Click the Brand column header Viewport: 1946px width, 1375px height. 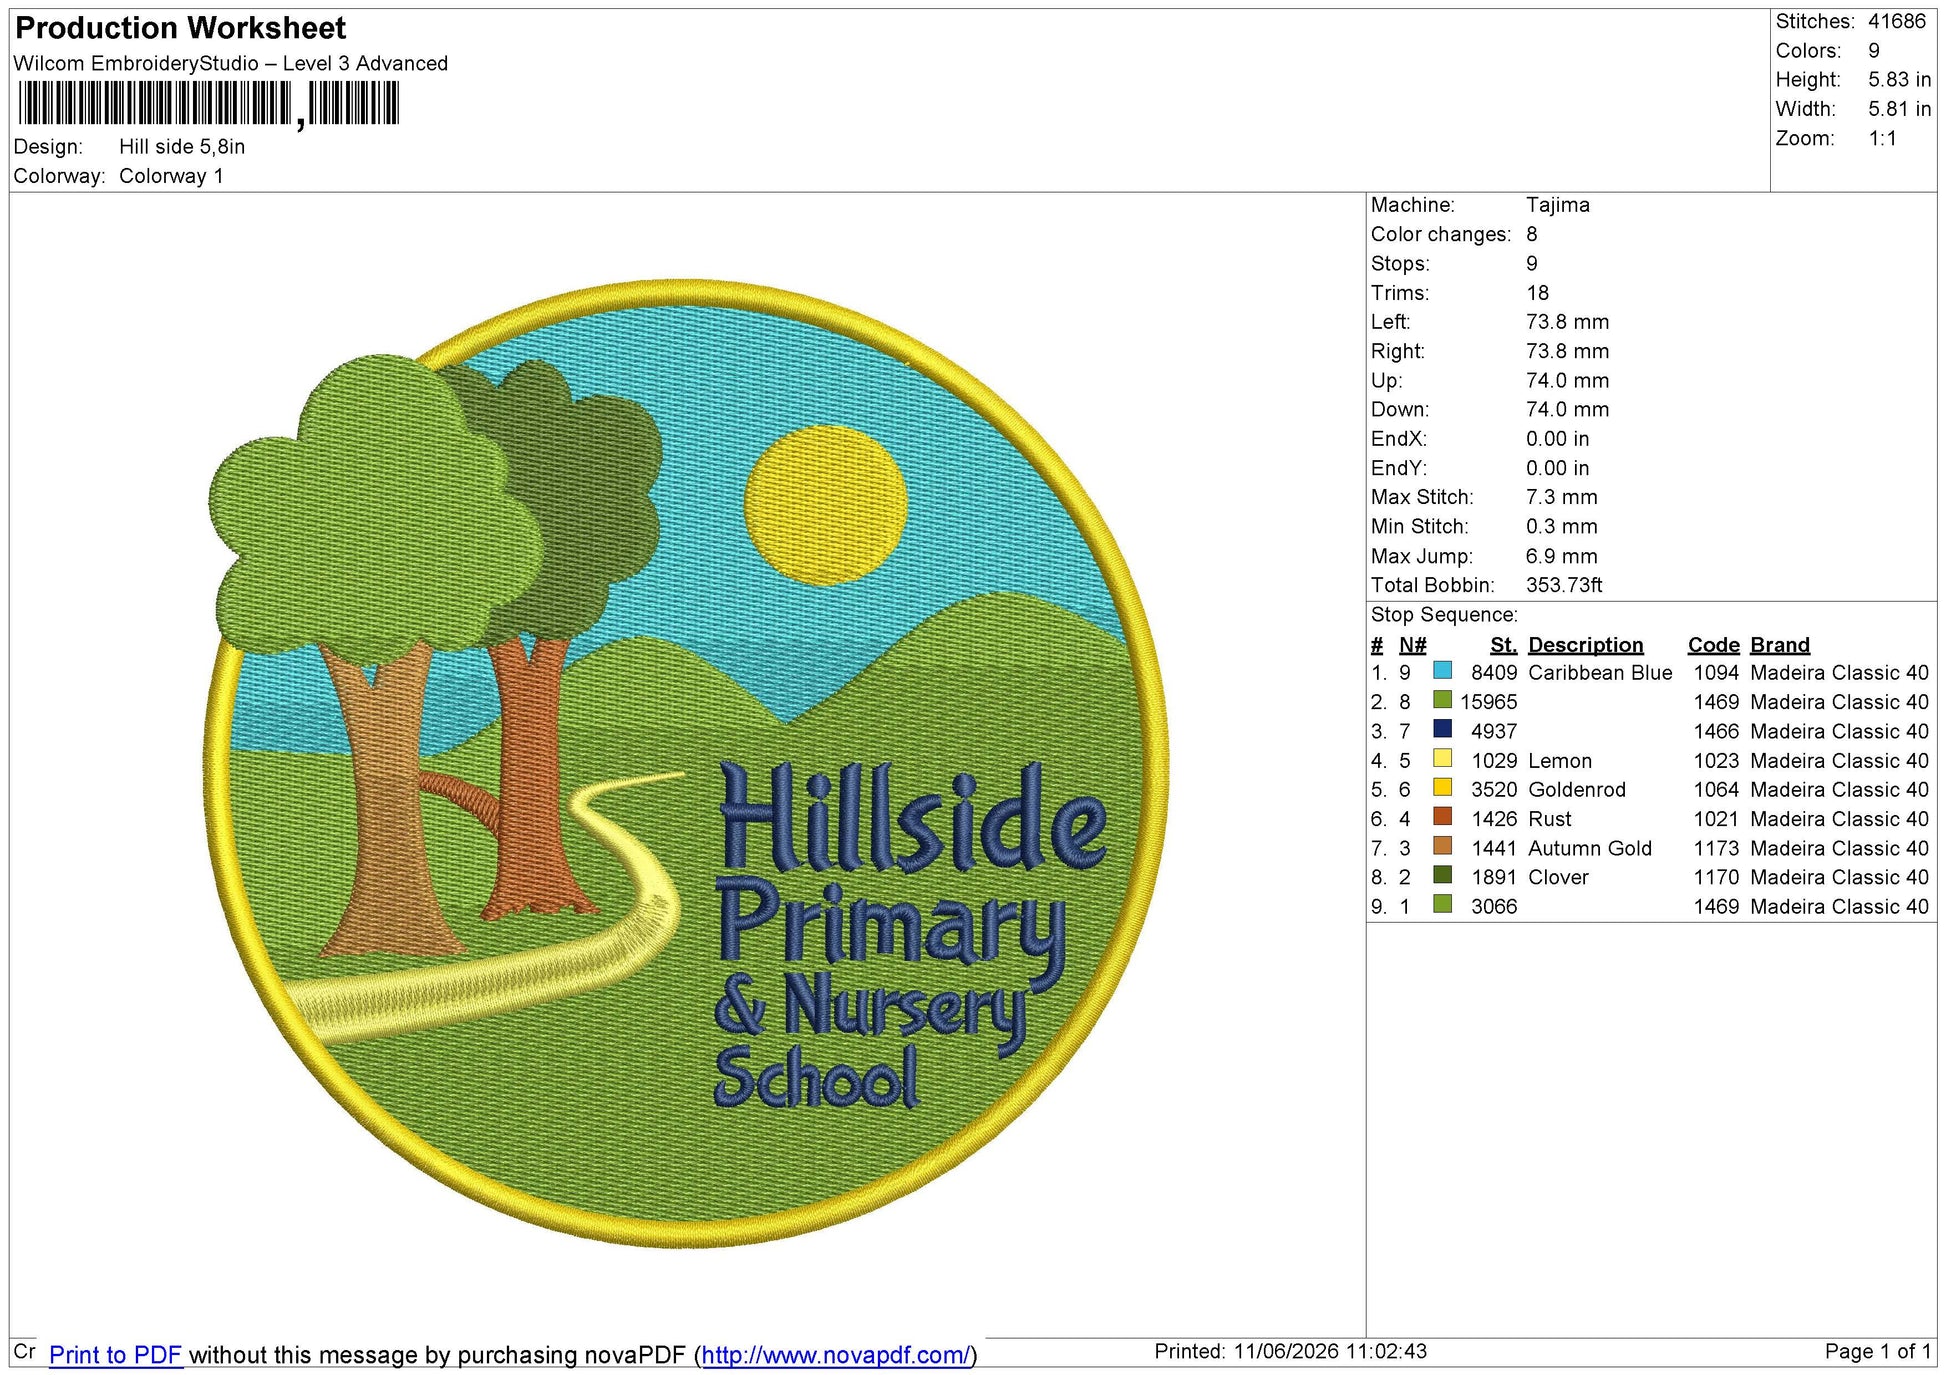click(1780, 645)
